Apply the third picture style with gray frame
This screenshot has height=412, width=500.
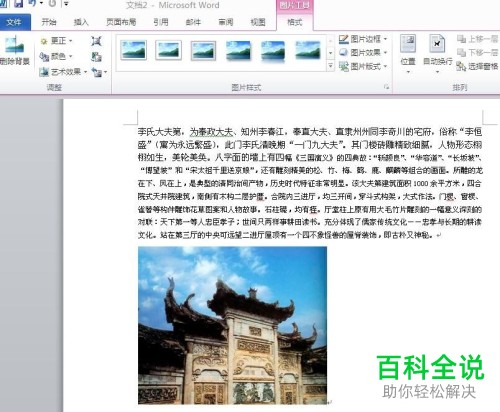coord(203,50)
